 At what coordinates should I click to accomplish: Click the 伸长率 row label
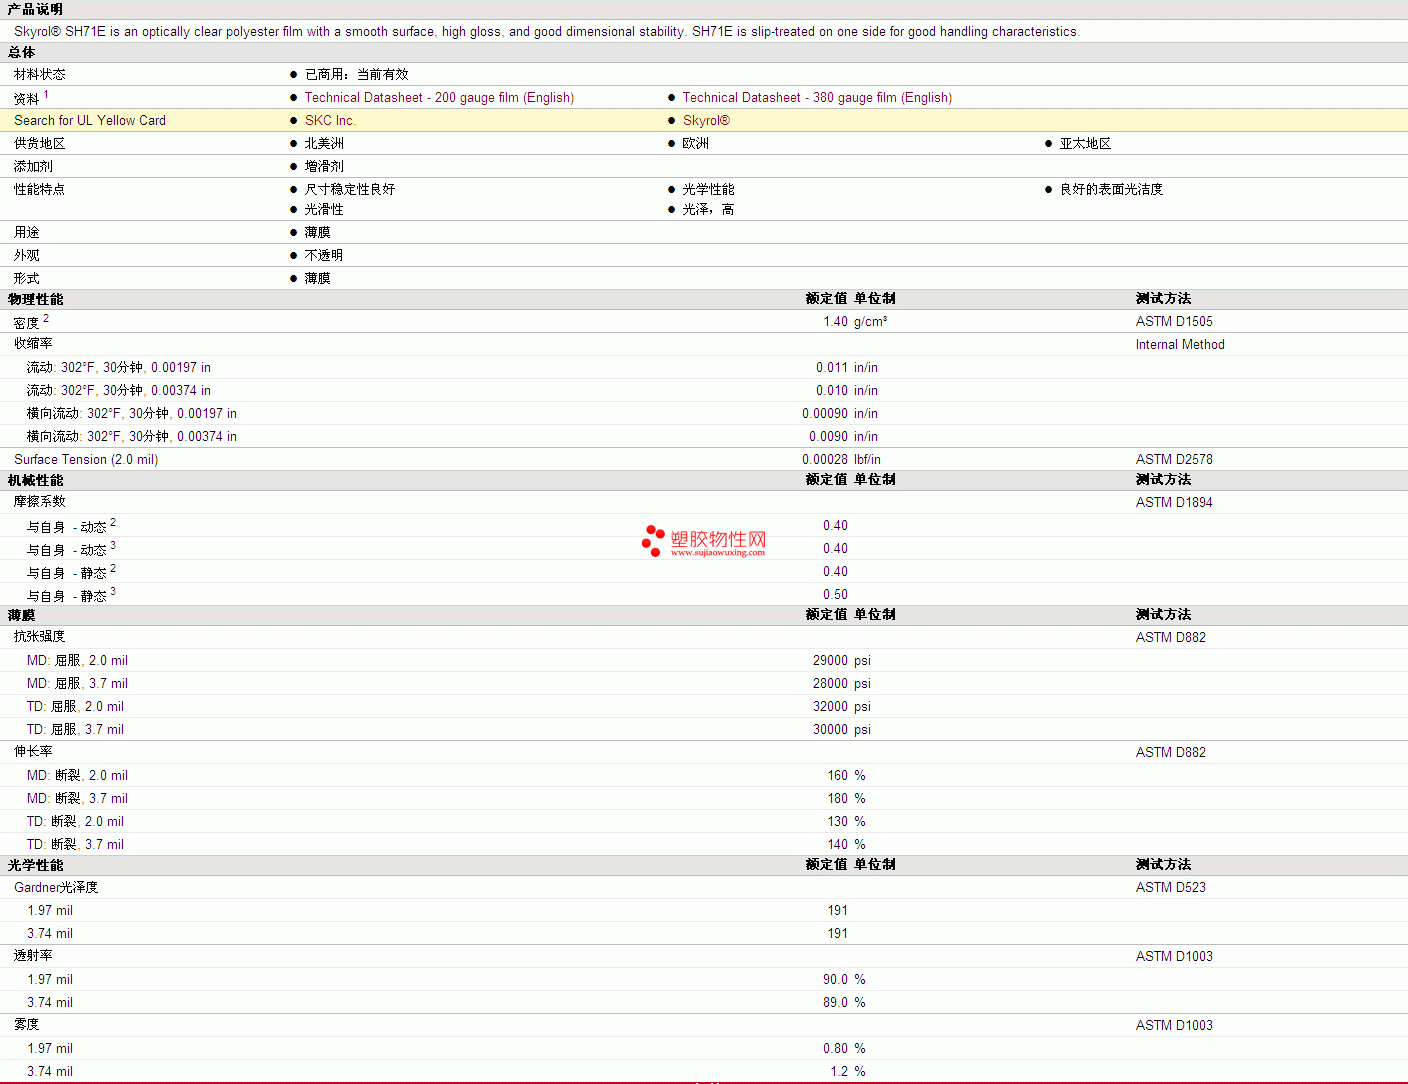click(x=33, y=751)
